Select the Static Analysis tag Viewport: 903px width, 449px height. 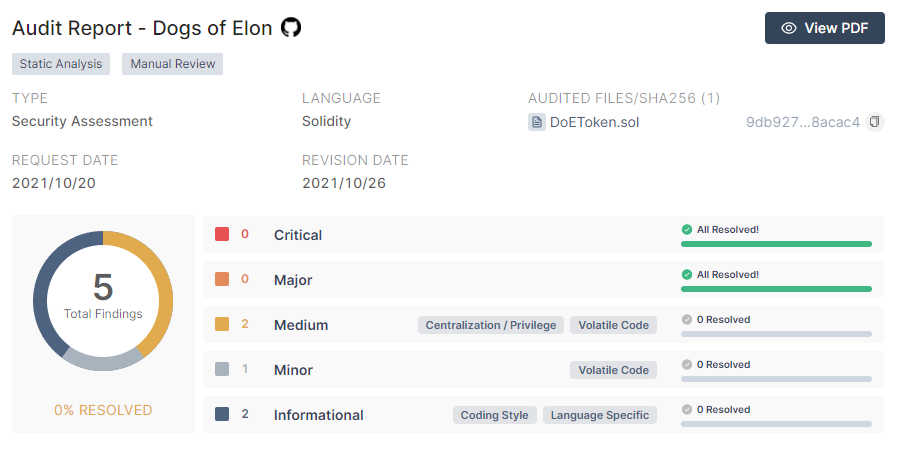point(61,64)
